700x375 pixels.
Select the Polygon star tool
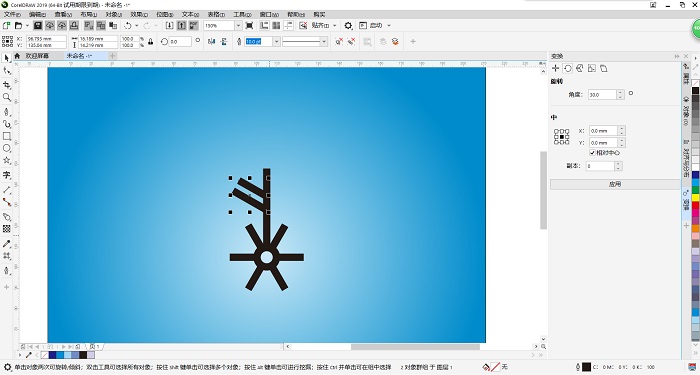(x=7, y=160)
